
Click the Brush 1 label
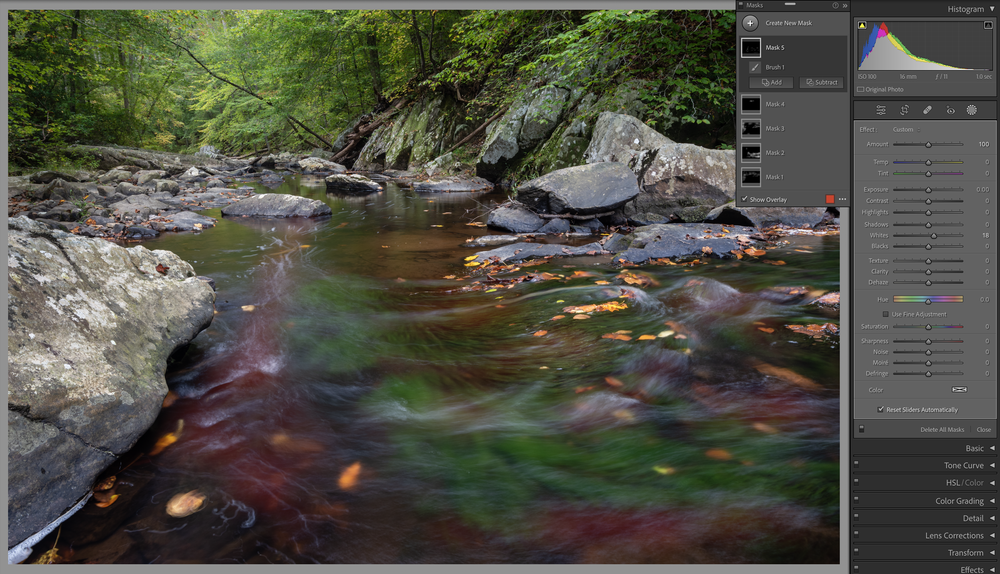(775, 67)
